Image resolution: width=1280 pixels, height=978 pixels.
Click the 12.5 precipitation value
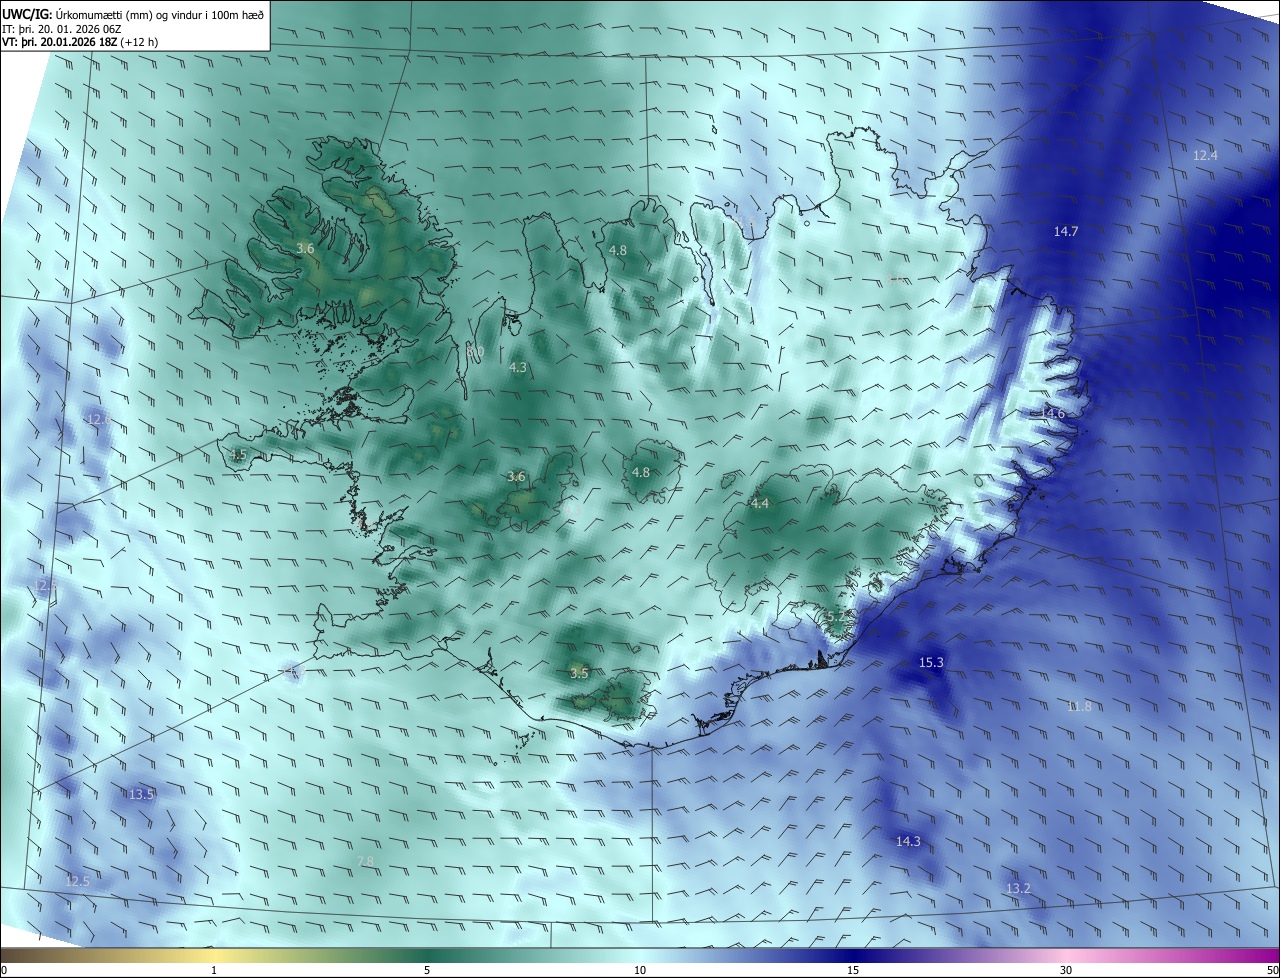[x=77, y=881]
